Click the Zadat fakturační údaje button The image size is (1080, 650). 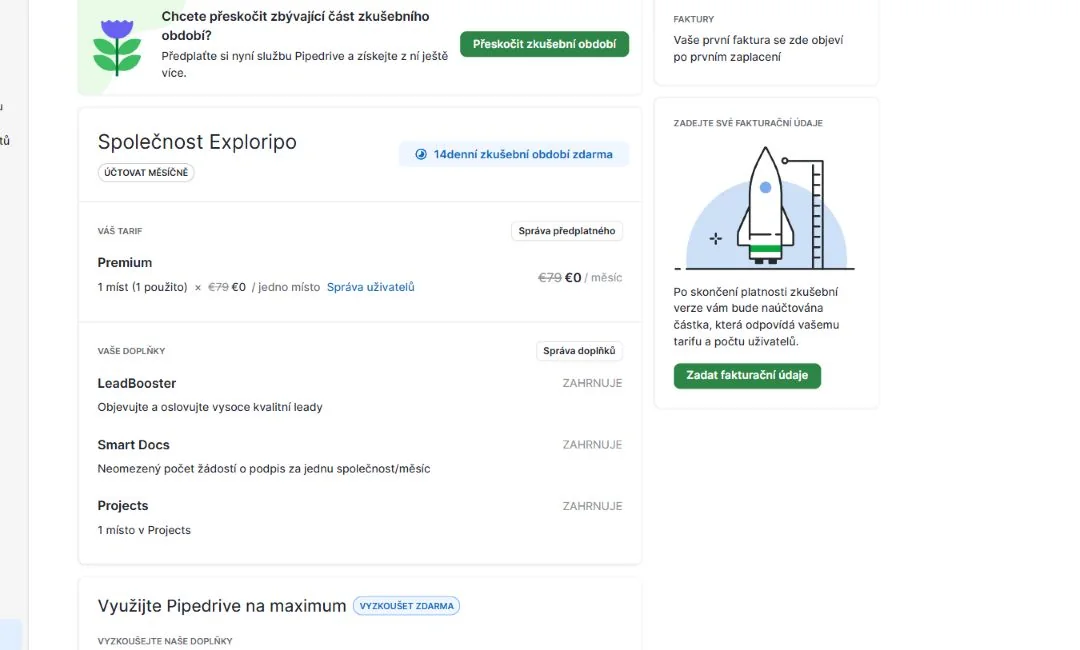click(x=747, y=375)
